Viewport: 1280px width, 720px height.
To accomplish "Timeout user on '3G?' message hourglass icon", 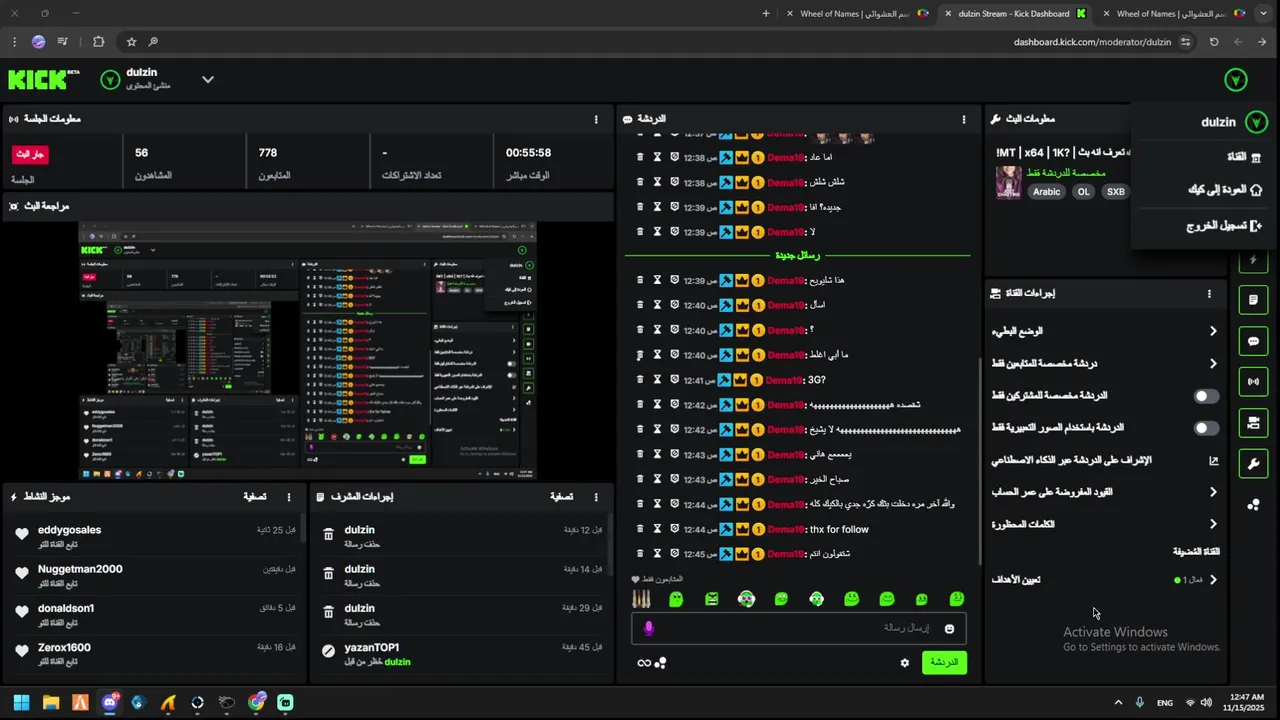I will click(x=657, y=380).
